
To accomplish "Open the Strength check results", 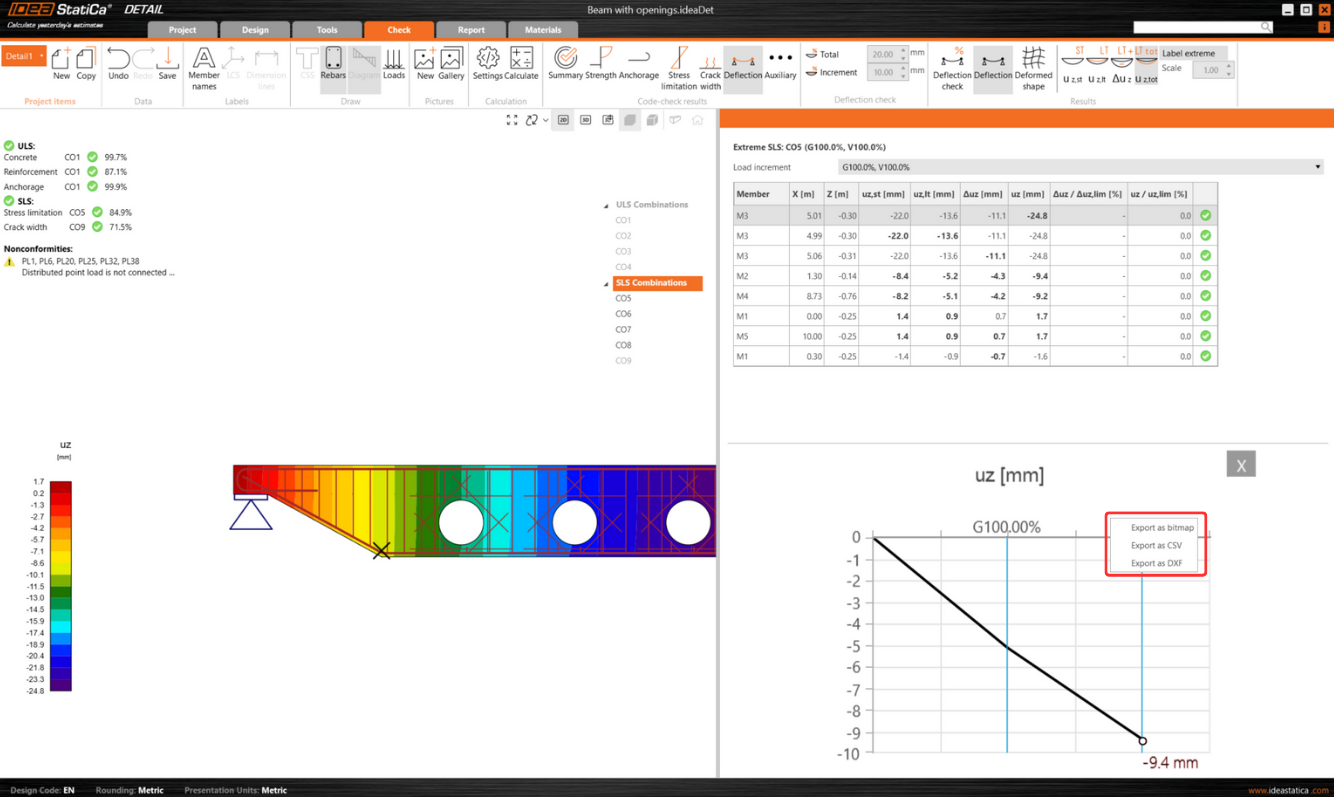I will 601,62.
